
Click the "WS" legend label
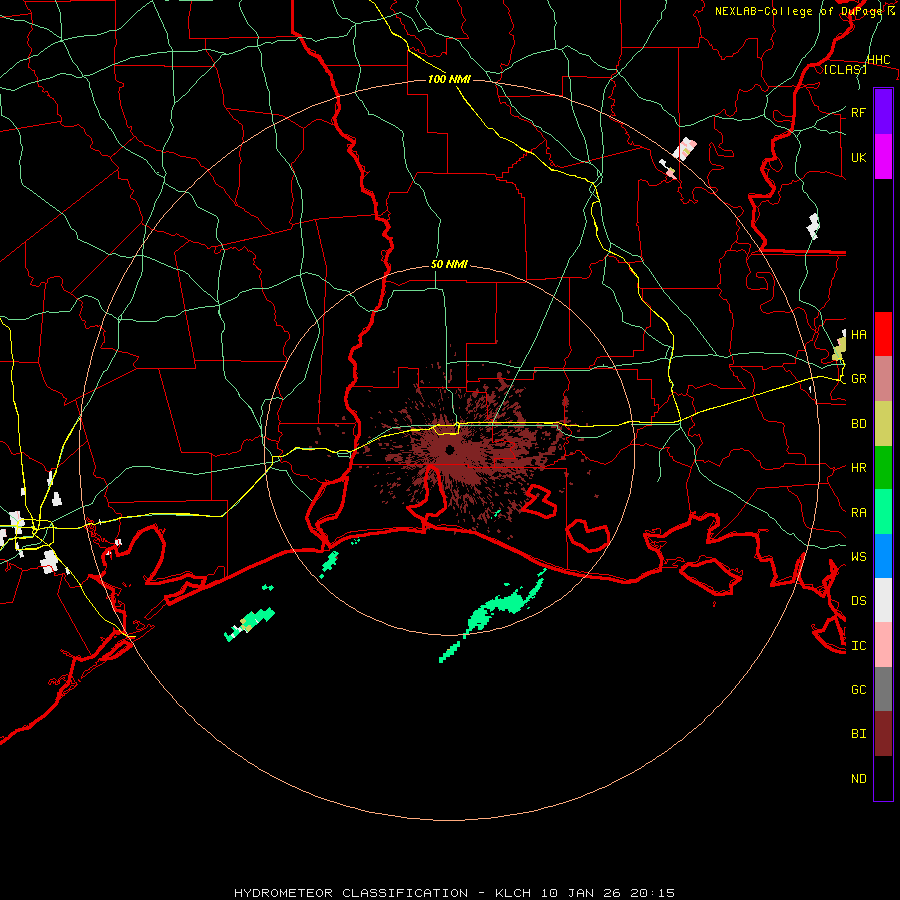pos(858,557)
